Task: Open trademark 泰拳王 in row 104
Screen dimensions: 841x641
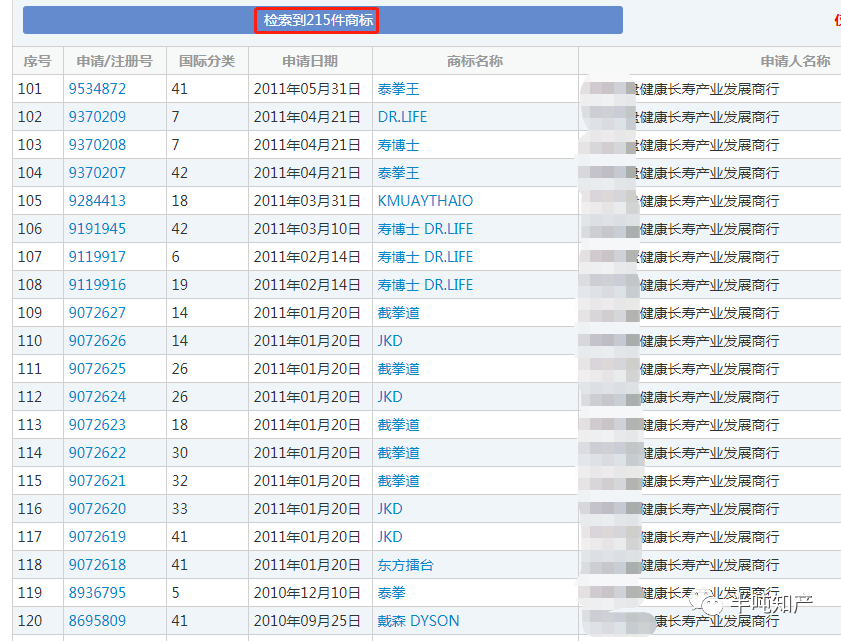Action: pyautogui.click(x=399, y=172)
